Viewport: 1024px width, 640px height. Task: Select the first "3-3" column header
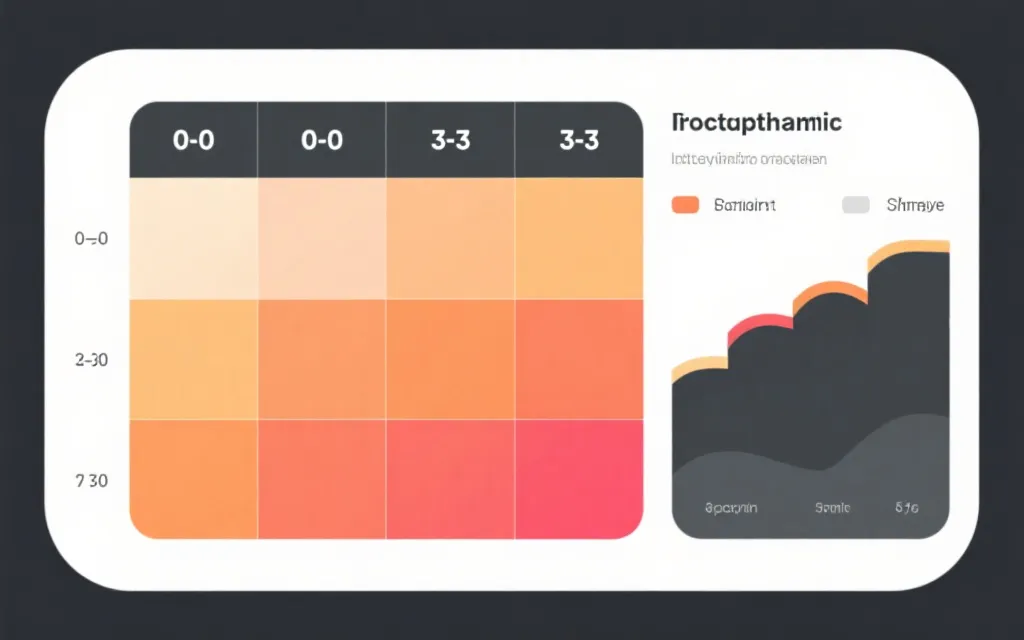pyautogui.click(x=450, y=140)
